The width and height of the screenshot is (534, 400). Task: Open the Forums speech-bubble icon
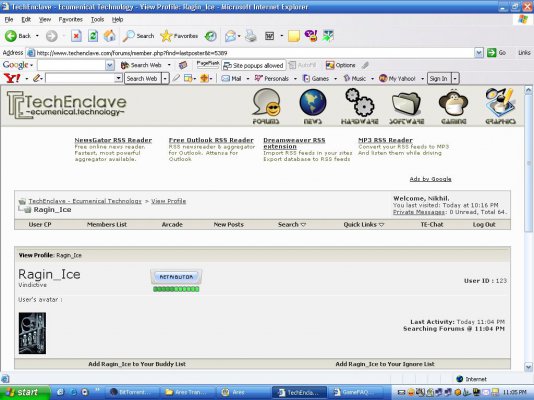[x=266, y=106]
